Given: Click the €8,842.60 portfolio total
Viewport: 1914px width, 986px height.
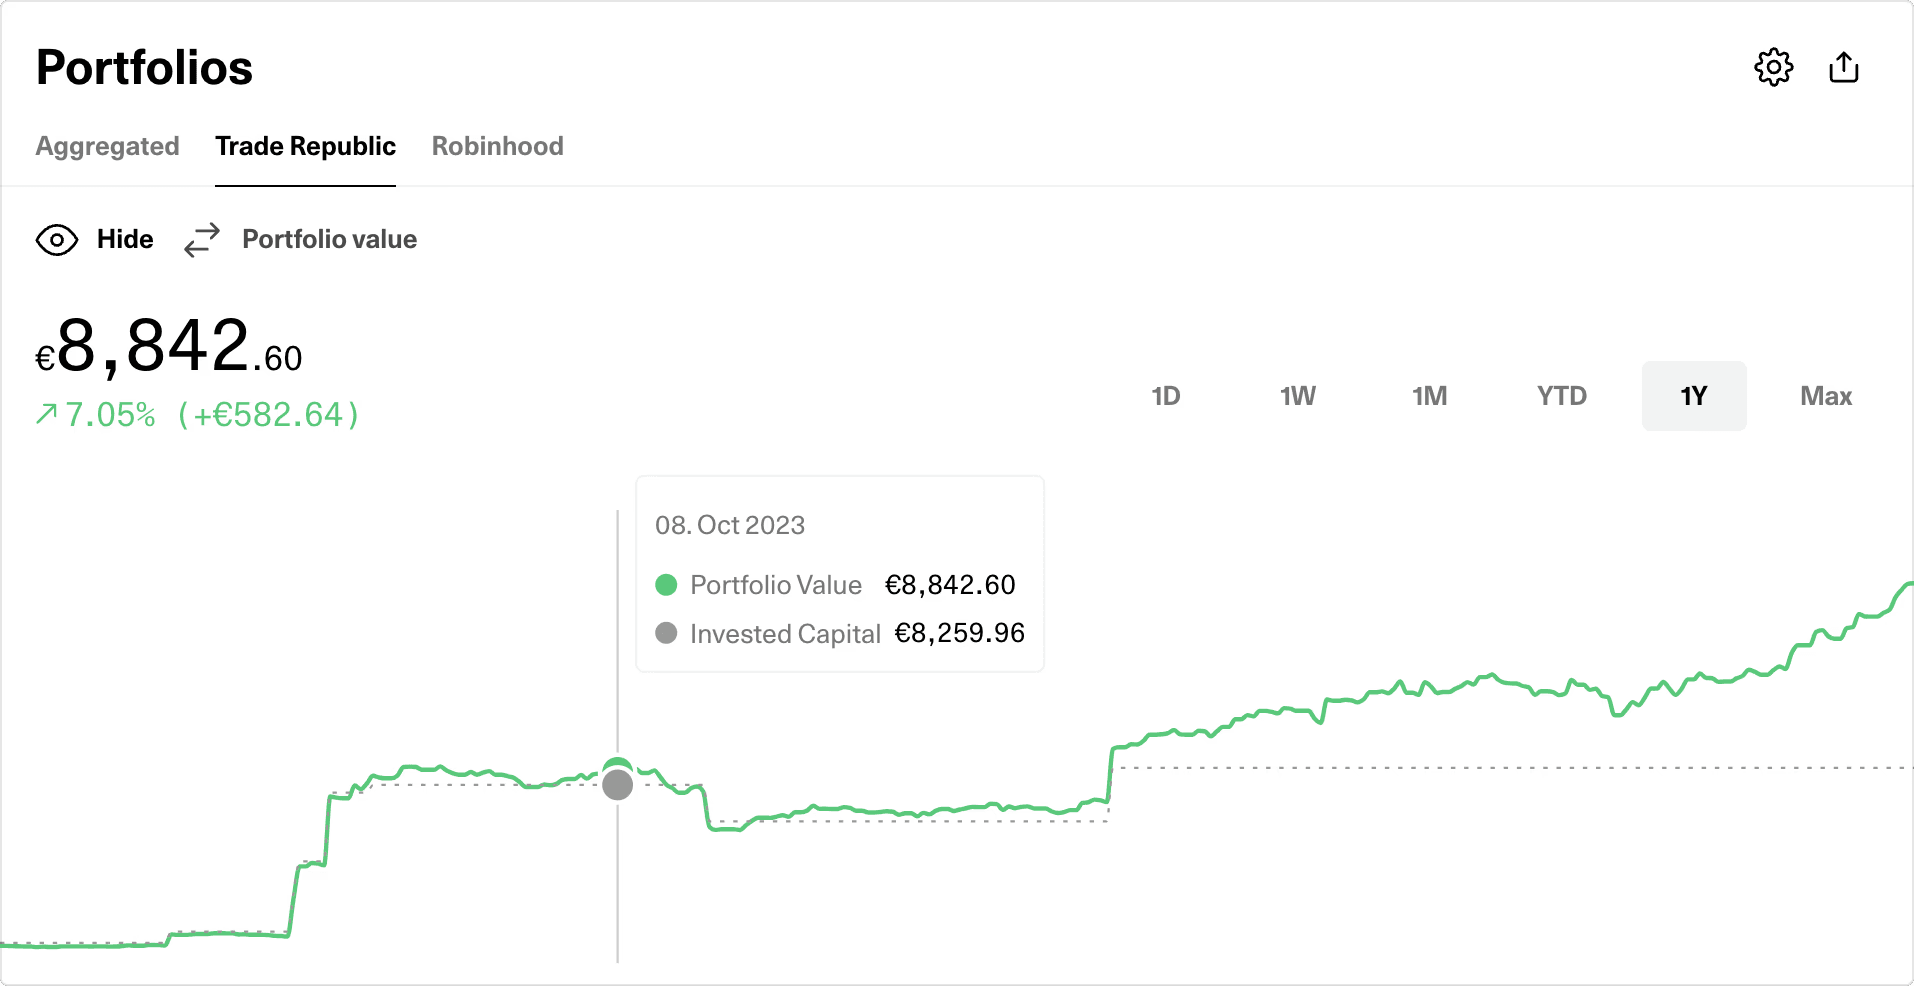Looking at the screenshot, I should pyautogui.click(x=169, y=347).
